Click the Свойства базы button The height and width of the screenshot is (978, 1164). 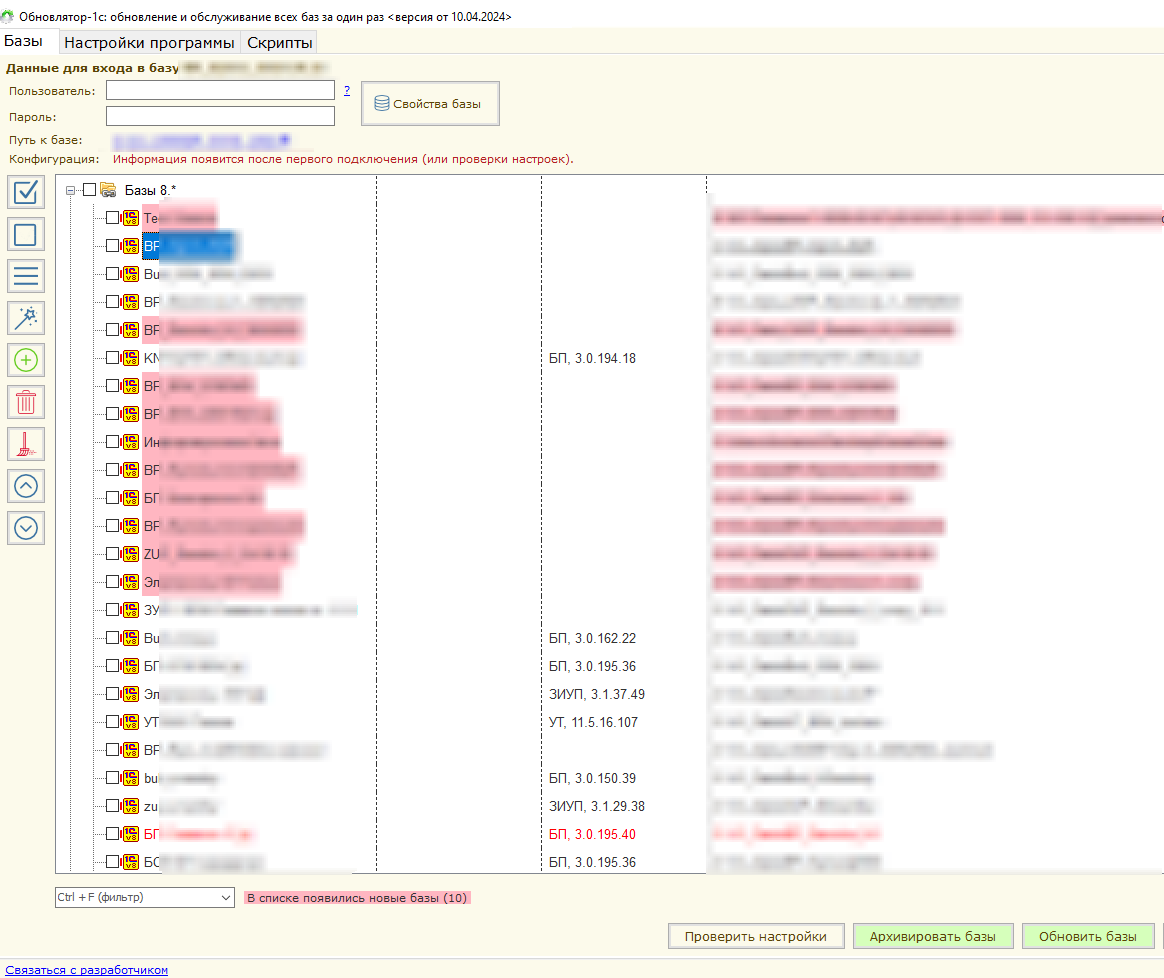[x=431, y=104]
